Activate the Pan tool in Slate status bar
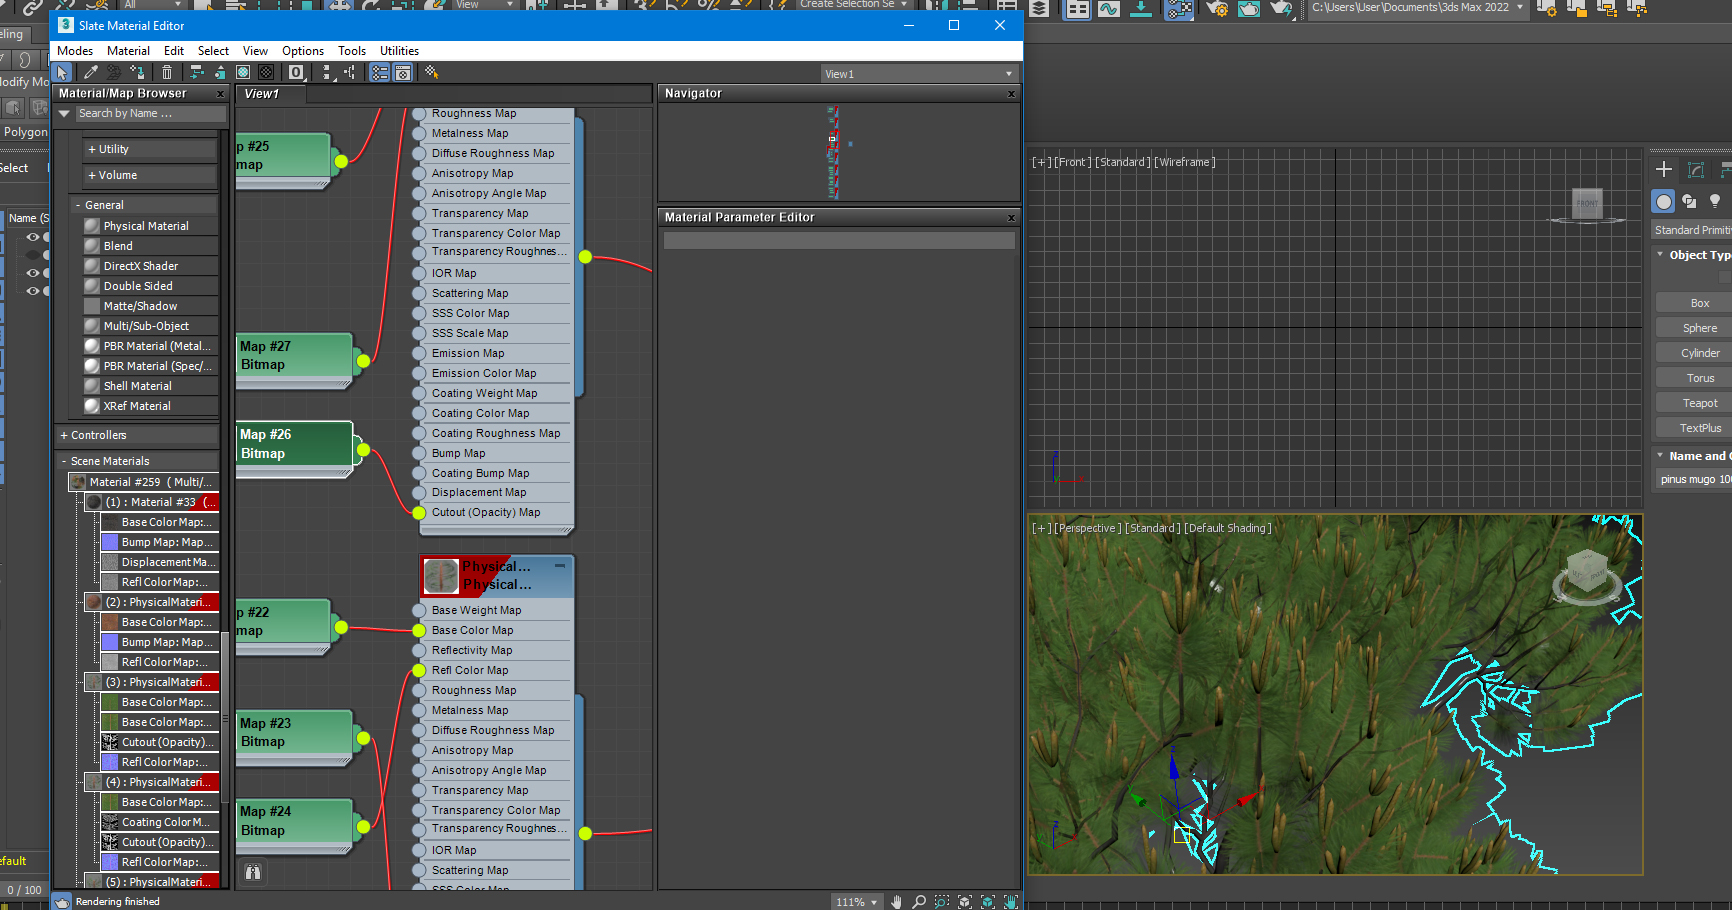 (x=896, y=901)
